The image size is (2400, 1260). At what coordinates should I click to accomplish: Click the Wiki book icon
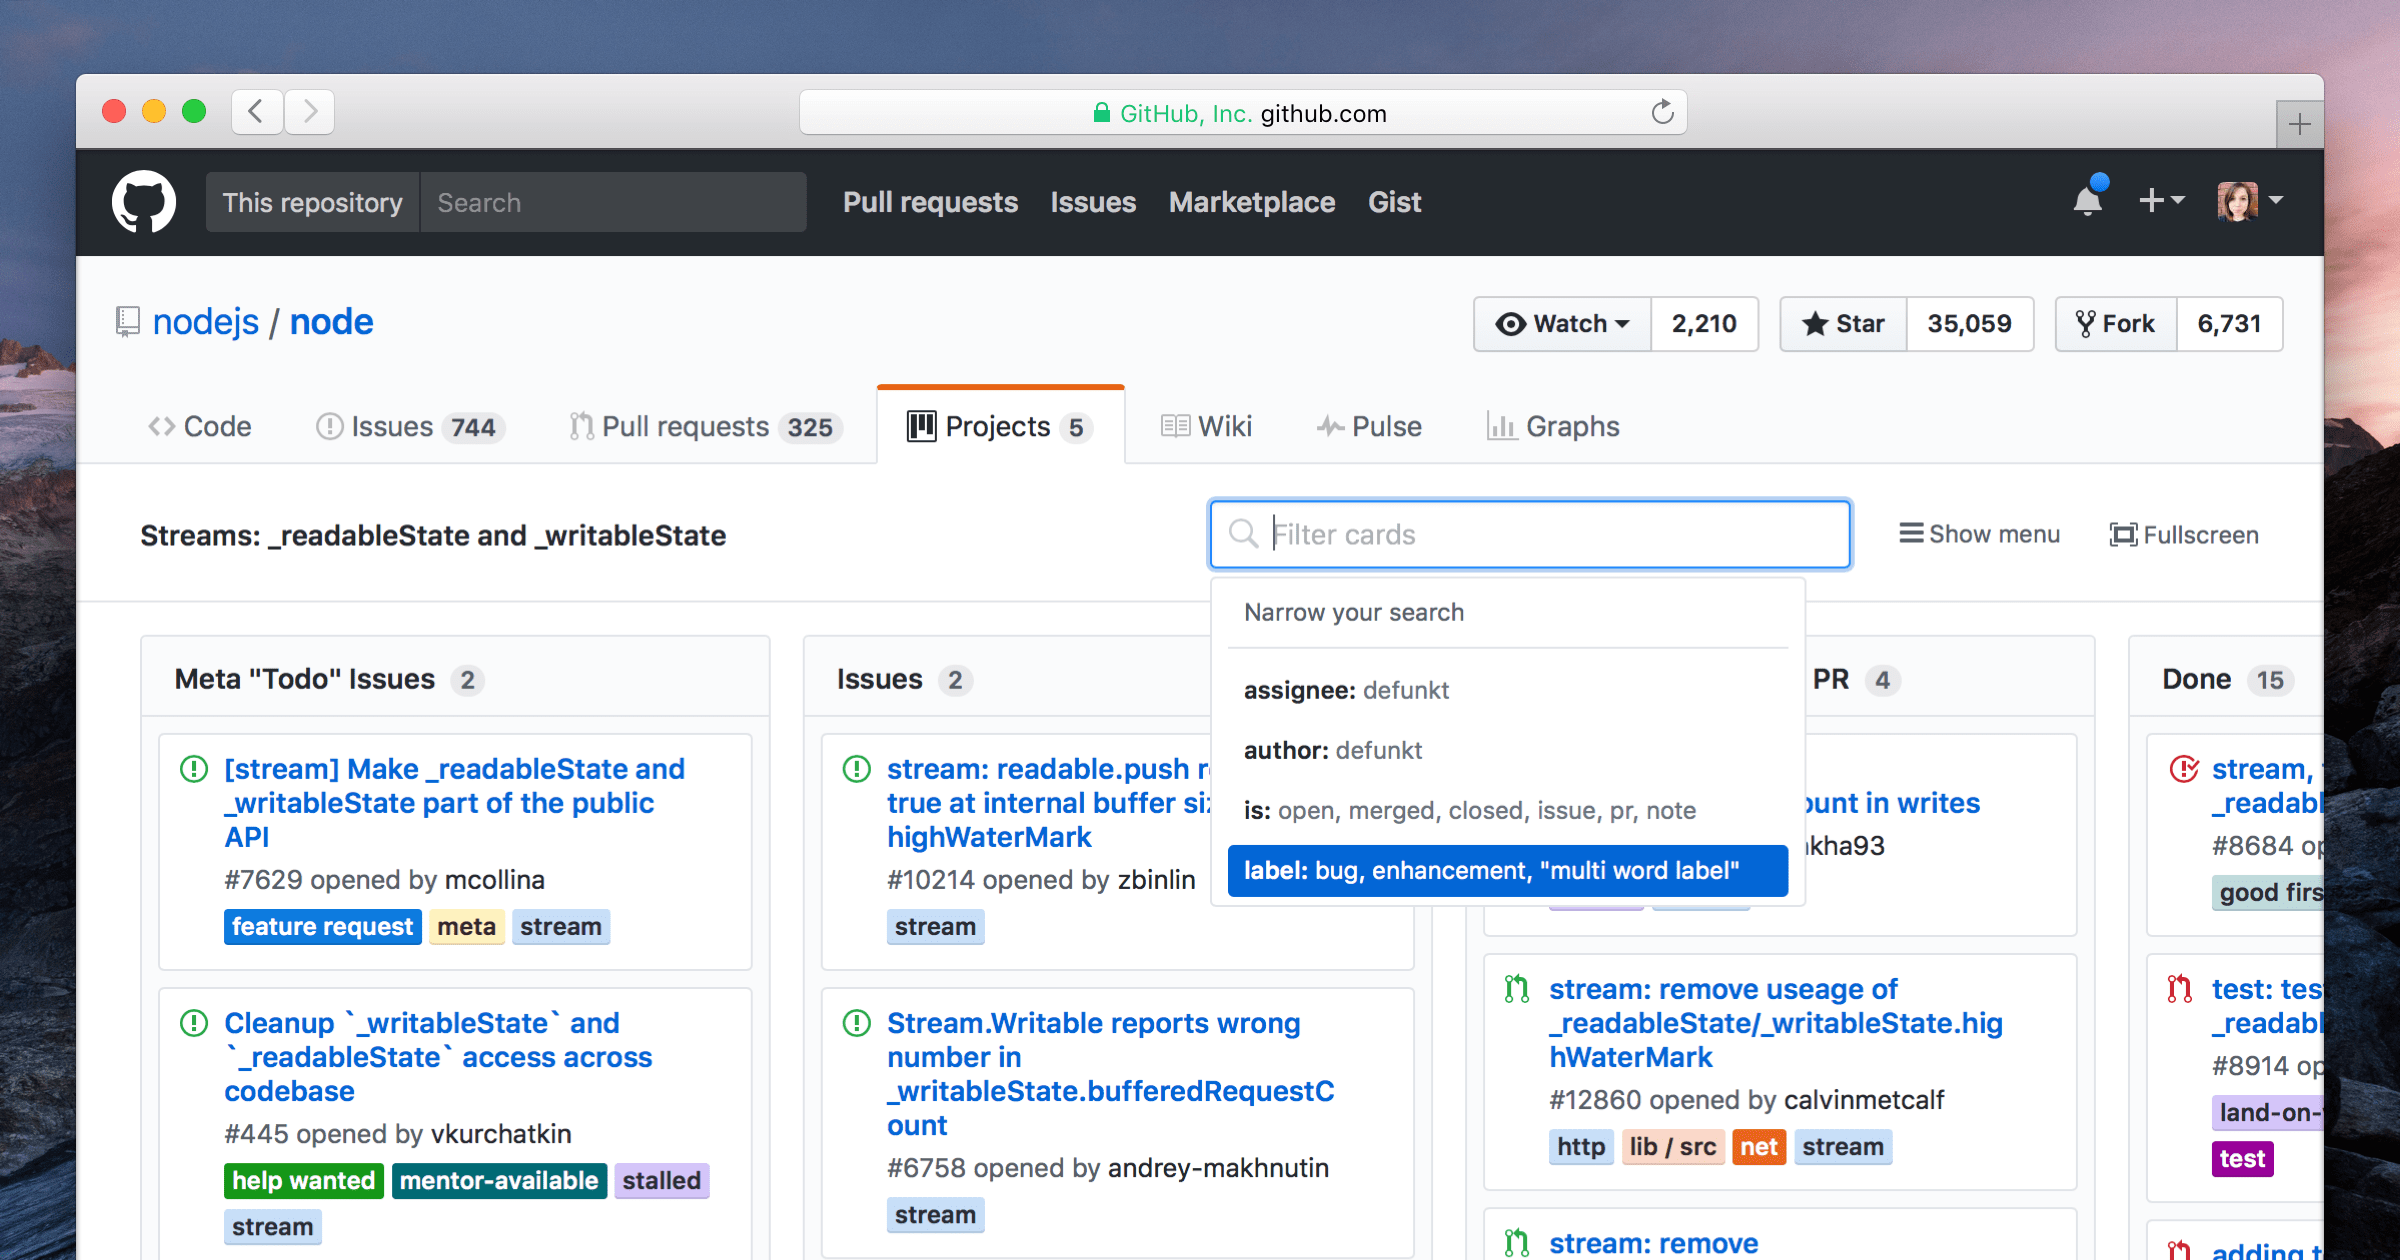[x=1174, y=425]
